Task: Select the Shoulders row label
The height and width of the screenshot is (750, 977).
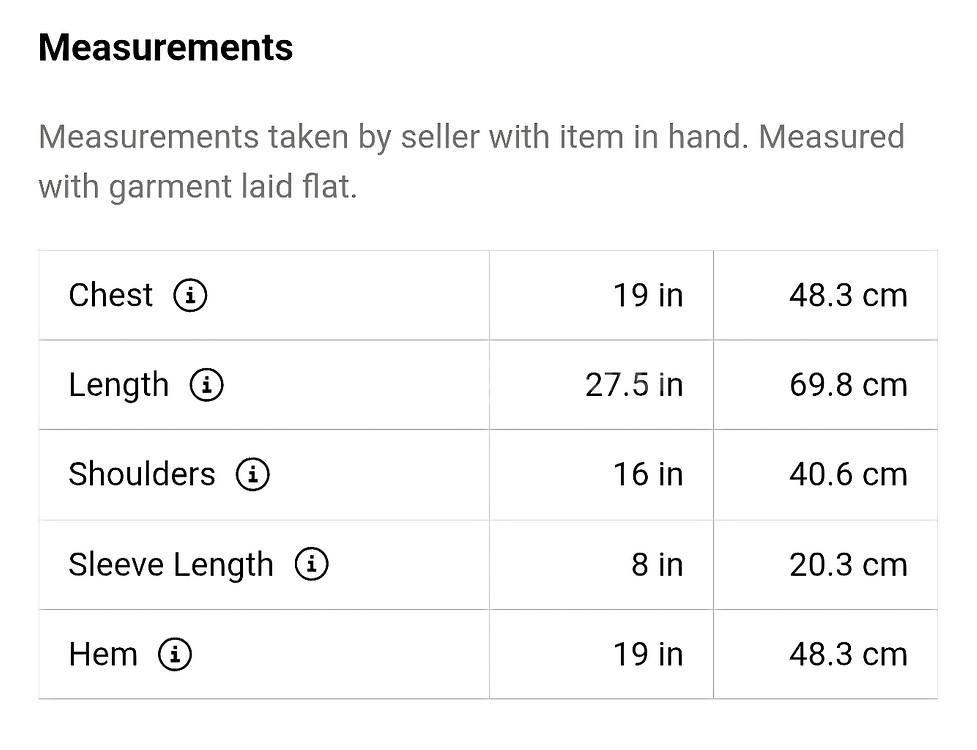Action: 142,474
